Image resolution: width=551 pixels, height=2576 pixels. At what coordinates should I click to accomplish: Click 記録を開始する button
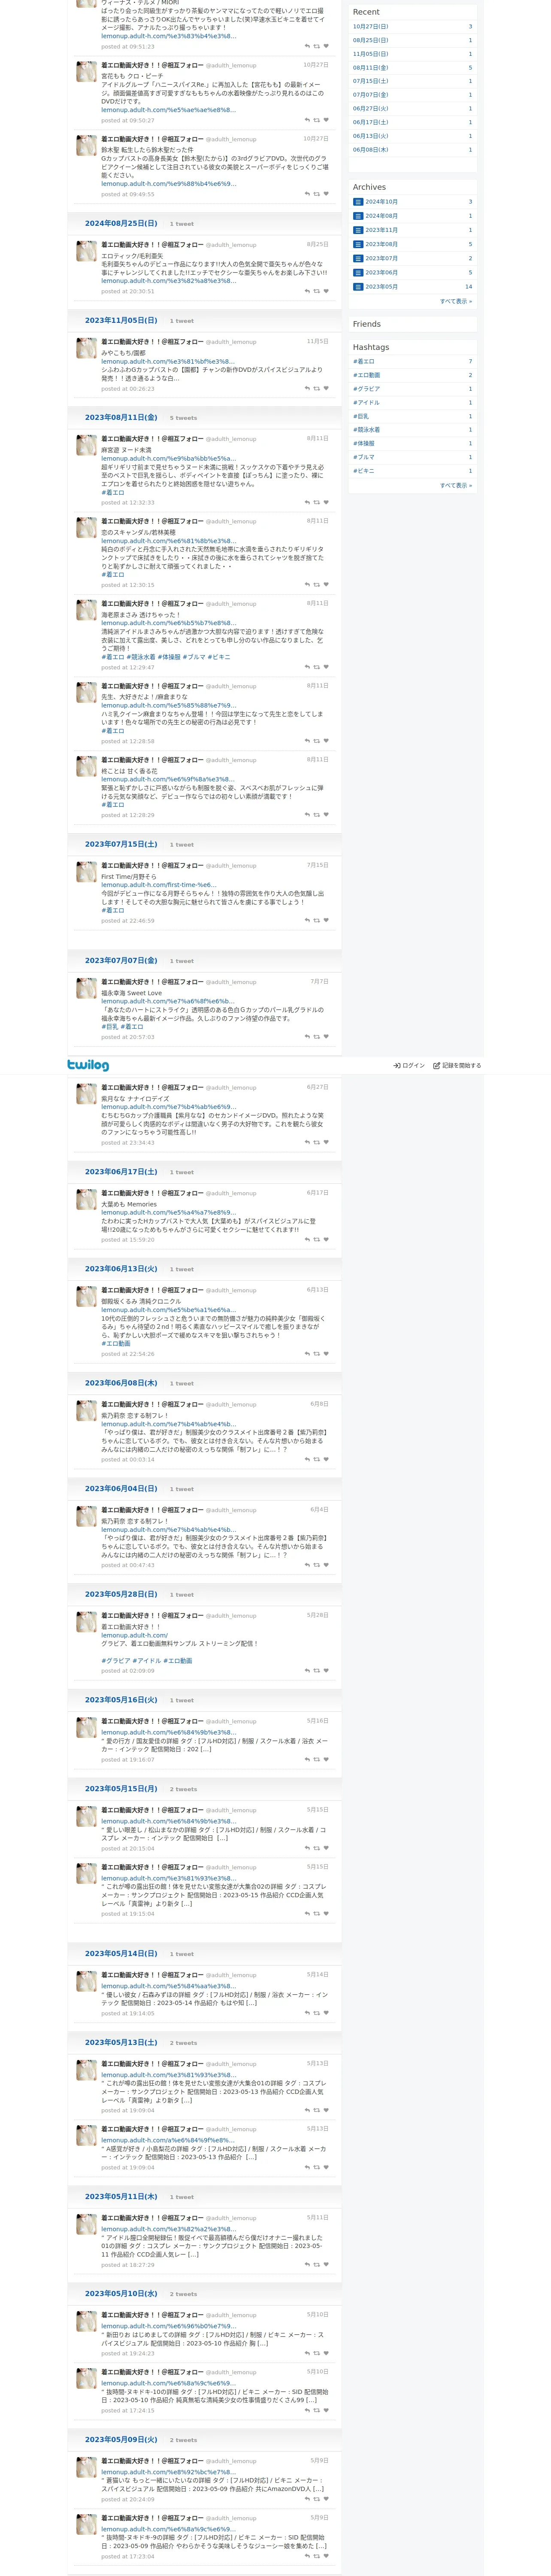(457, 1066)
